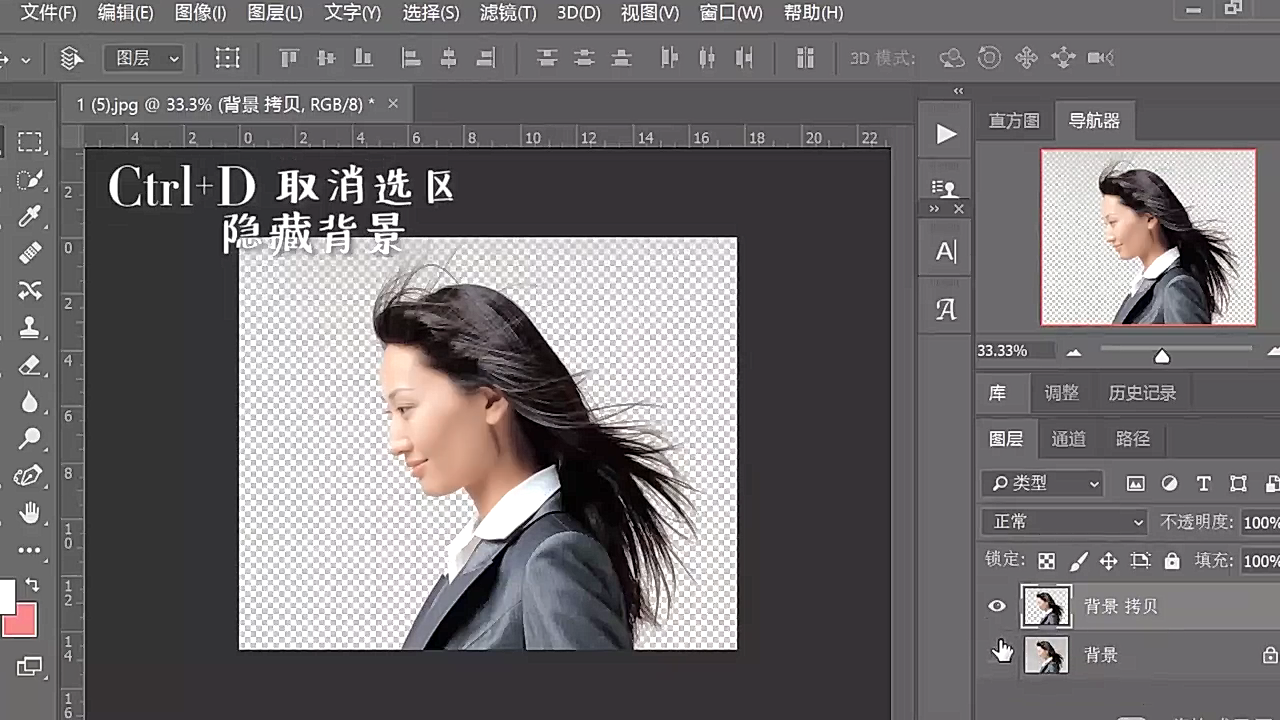Switch to the 通道 tab
1280x720 pixels.
tap(1068, 439)
